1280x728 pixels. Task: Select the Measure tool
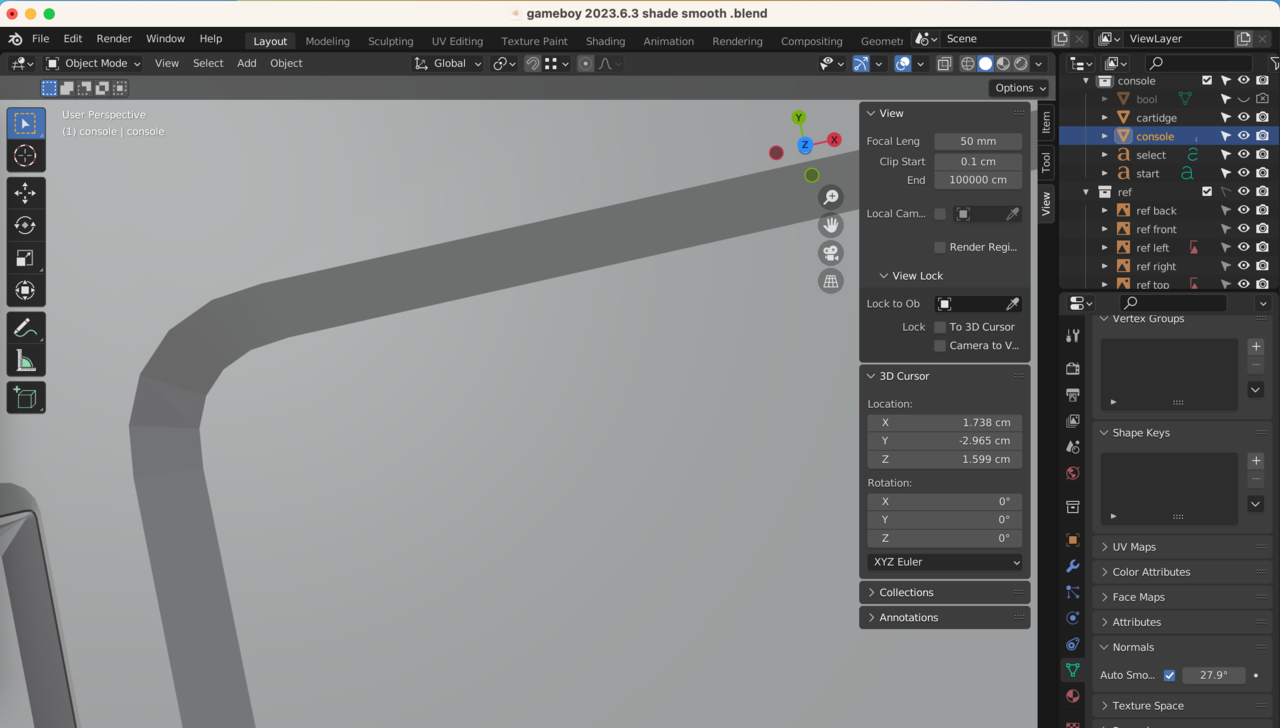(26, 361)
